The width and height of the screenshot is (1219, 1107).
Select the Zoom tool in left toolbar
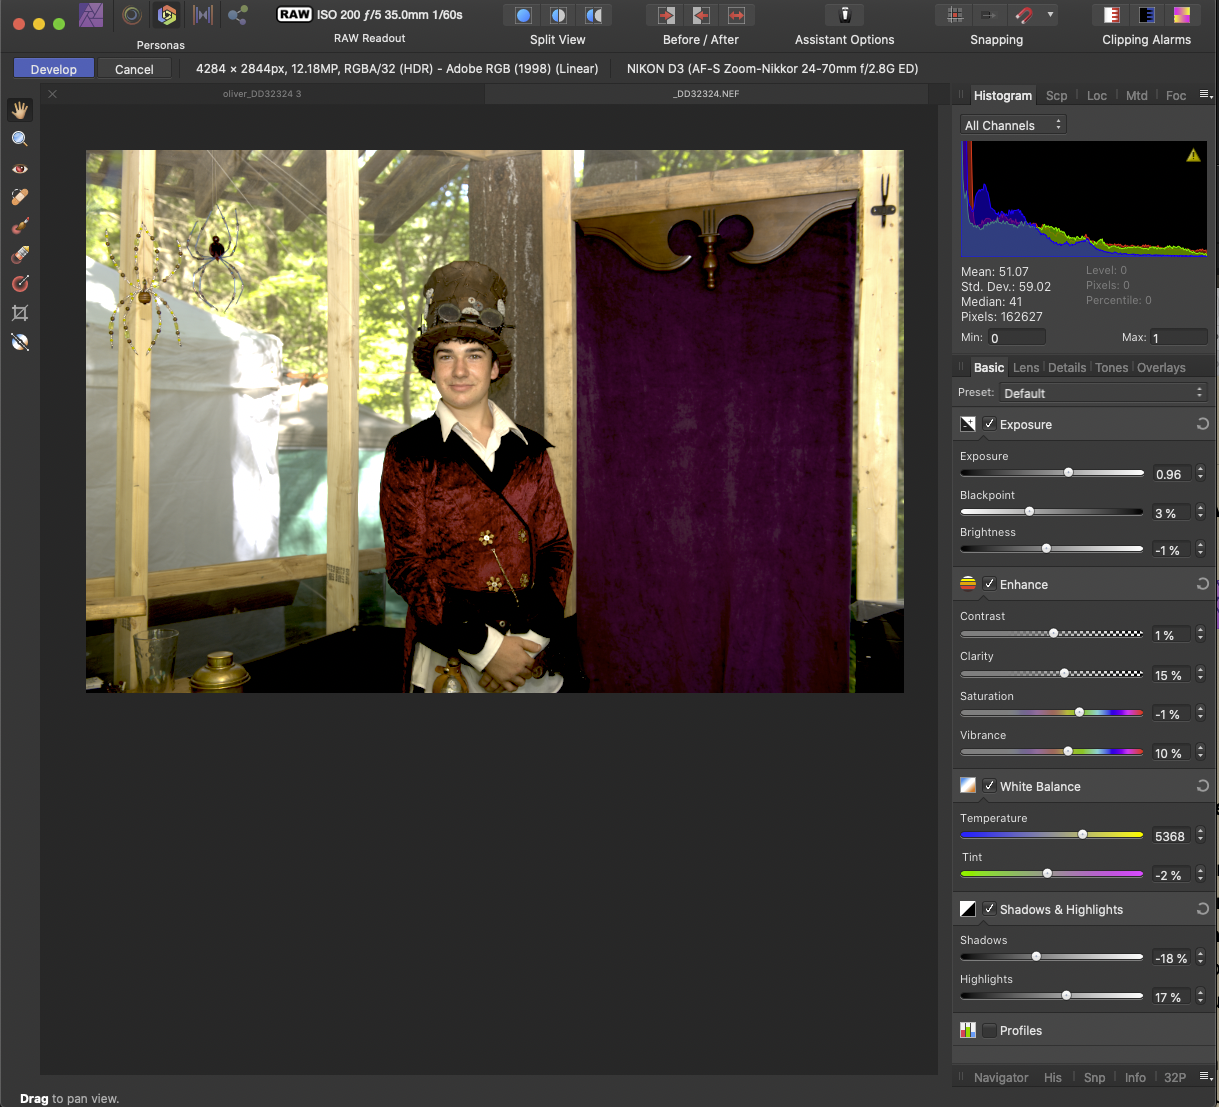20,139
